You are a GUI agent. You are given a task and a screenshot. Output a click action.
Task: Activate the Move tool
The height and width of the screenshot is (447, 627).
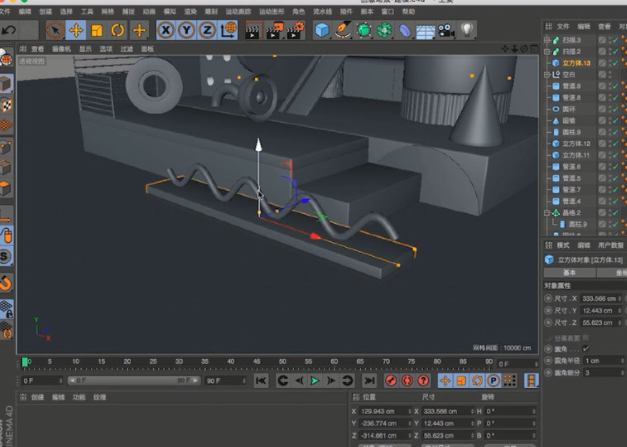click(76, 30)
